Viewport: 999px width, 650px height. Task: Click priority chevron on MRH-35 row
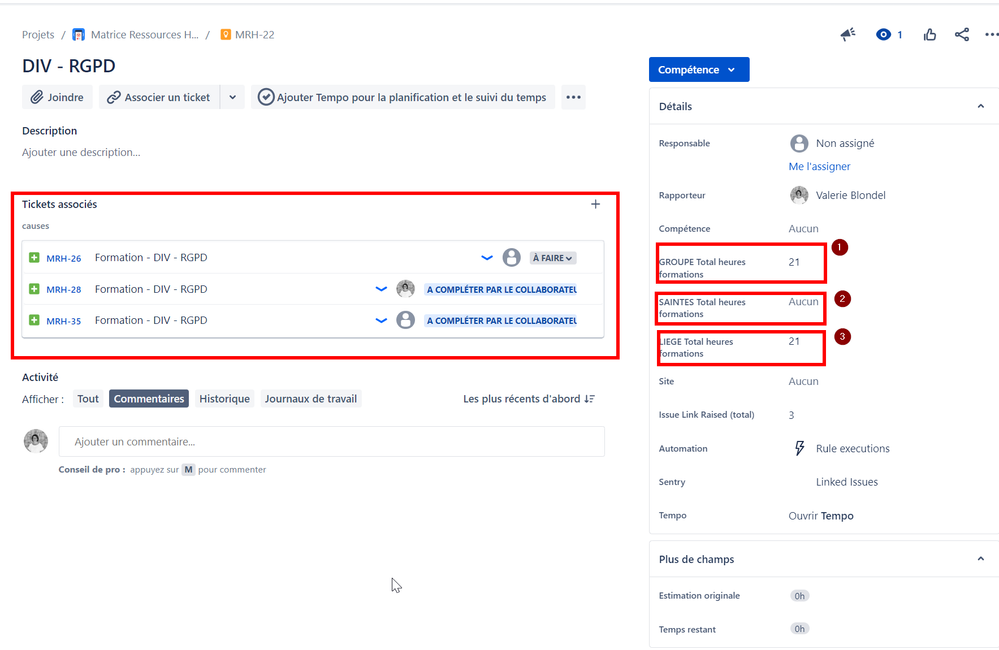click(381, 320)
